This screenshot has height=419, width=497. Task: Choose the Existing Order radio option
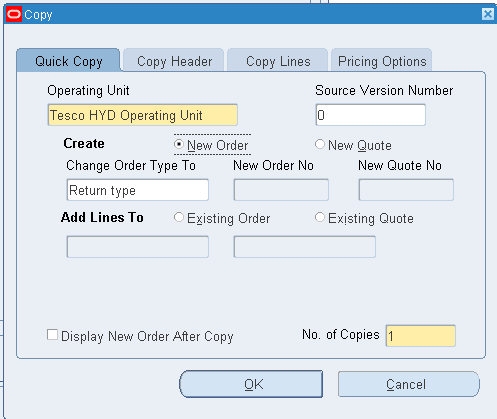click(x=179, y=217)
